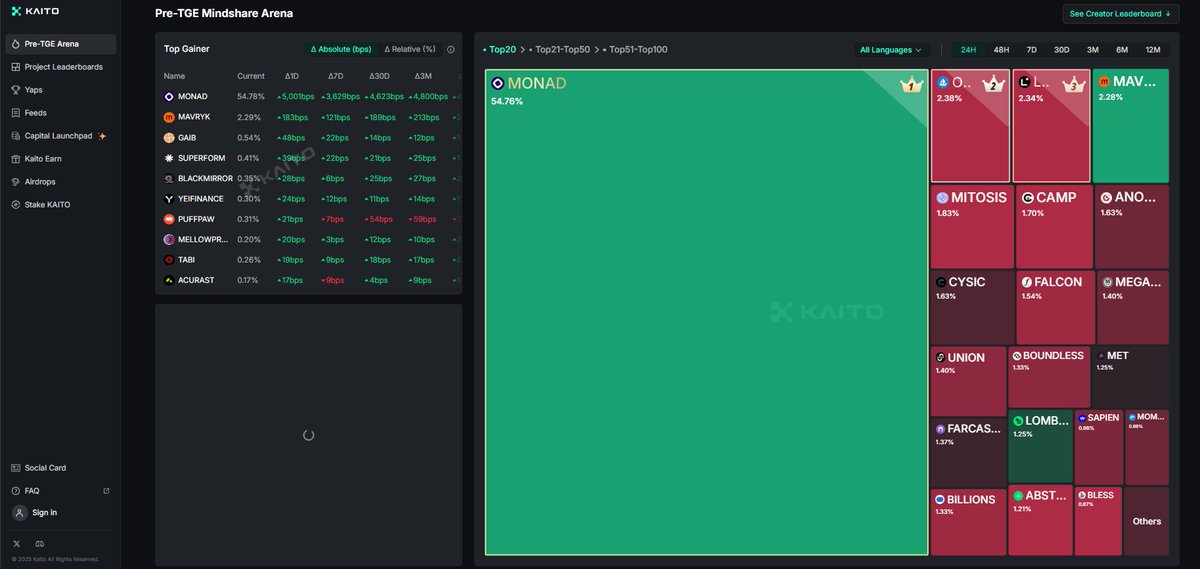Screen dimensions: 1200x569
Task: Switch to Δ Relative (%) mode
Action: pos(410,49)
